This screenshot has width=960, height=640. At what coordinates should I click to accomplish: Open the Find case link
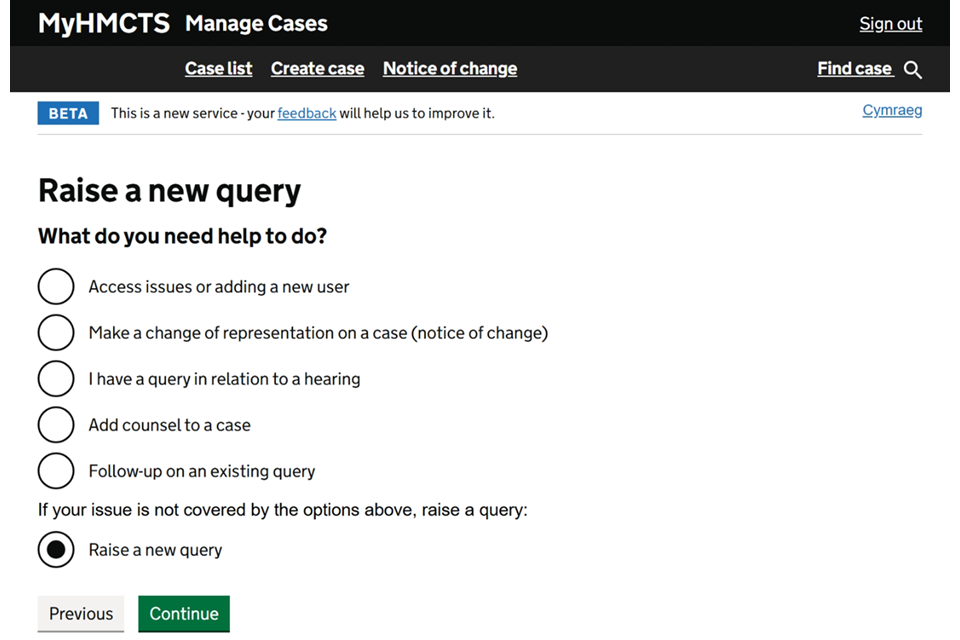click(x=854, y=69)
